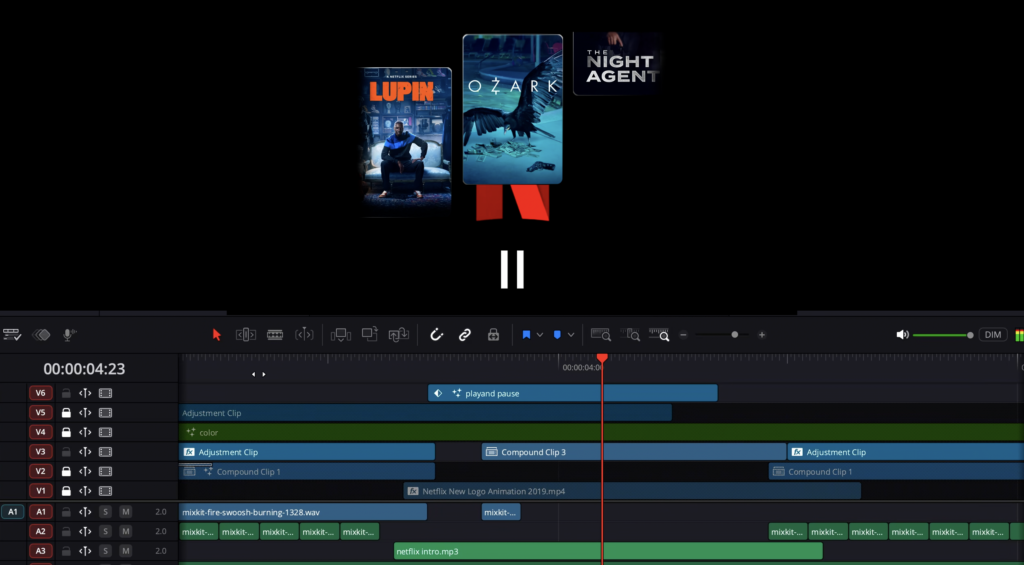Disable video track V6 filmstrip icon
The height and width of the screenshot is (565, 1024).
click(x=105, y=393)
